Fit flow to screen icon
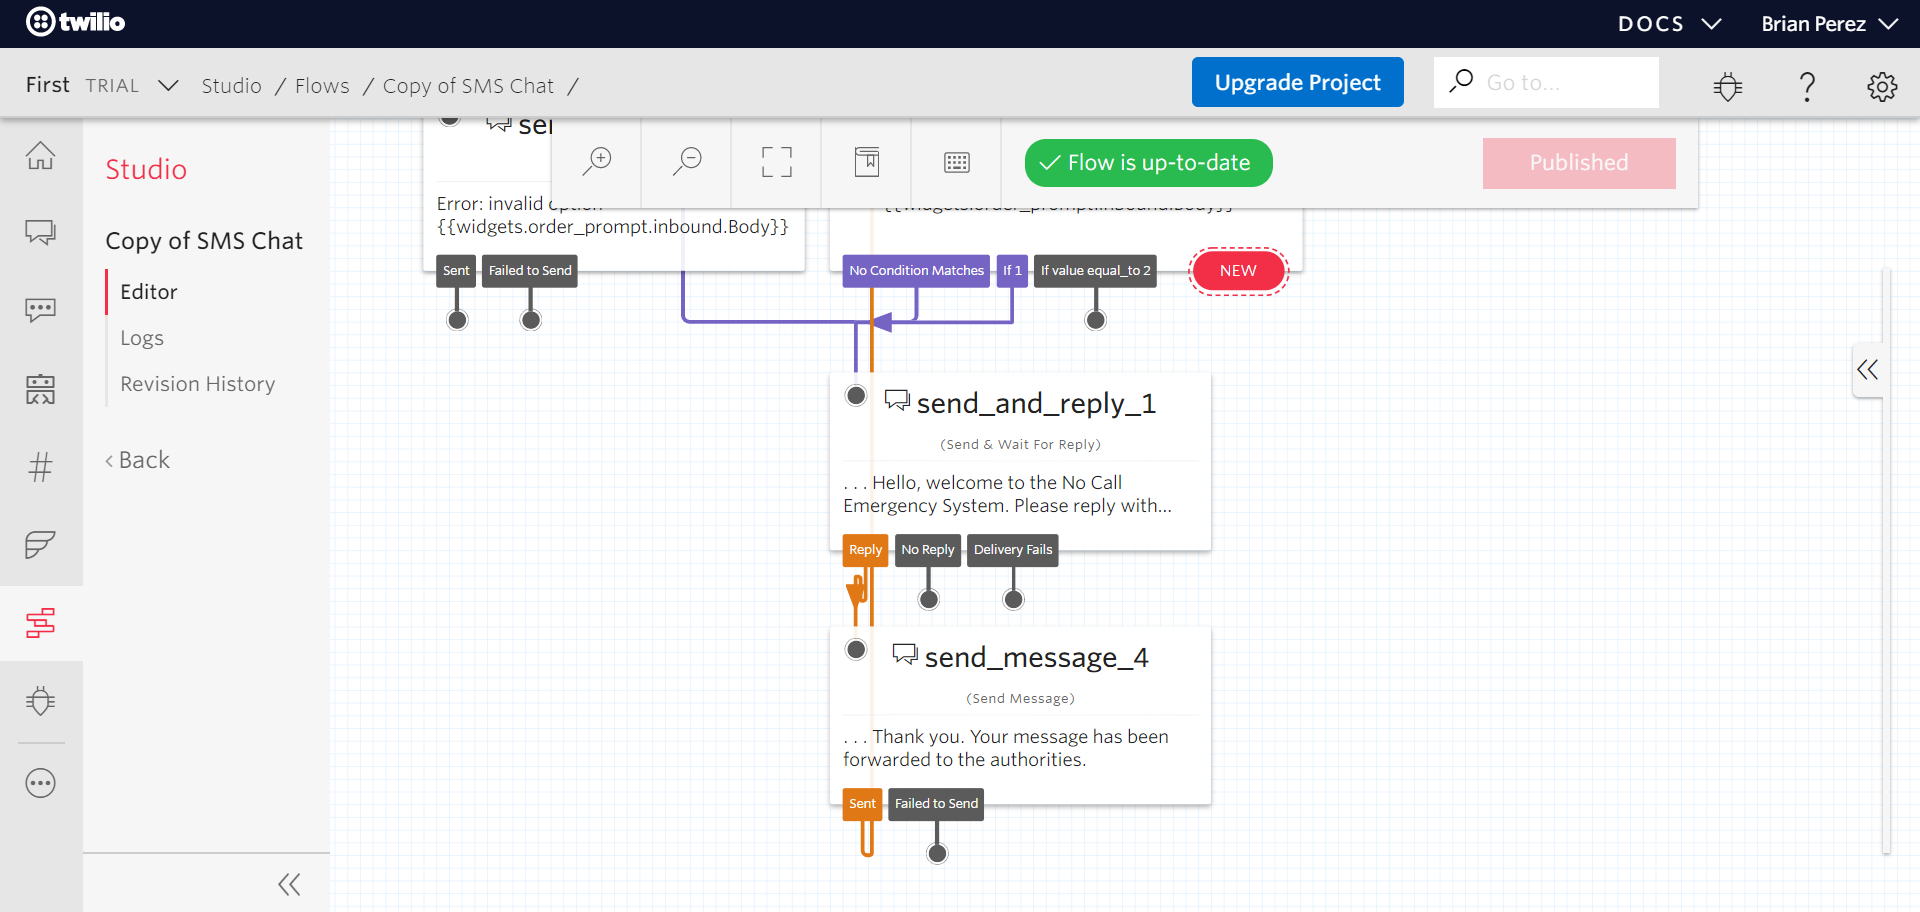1920x912 pixels. [x=777, y=162]
